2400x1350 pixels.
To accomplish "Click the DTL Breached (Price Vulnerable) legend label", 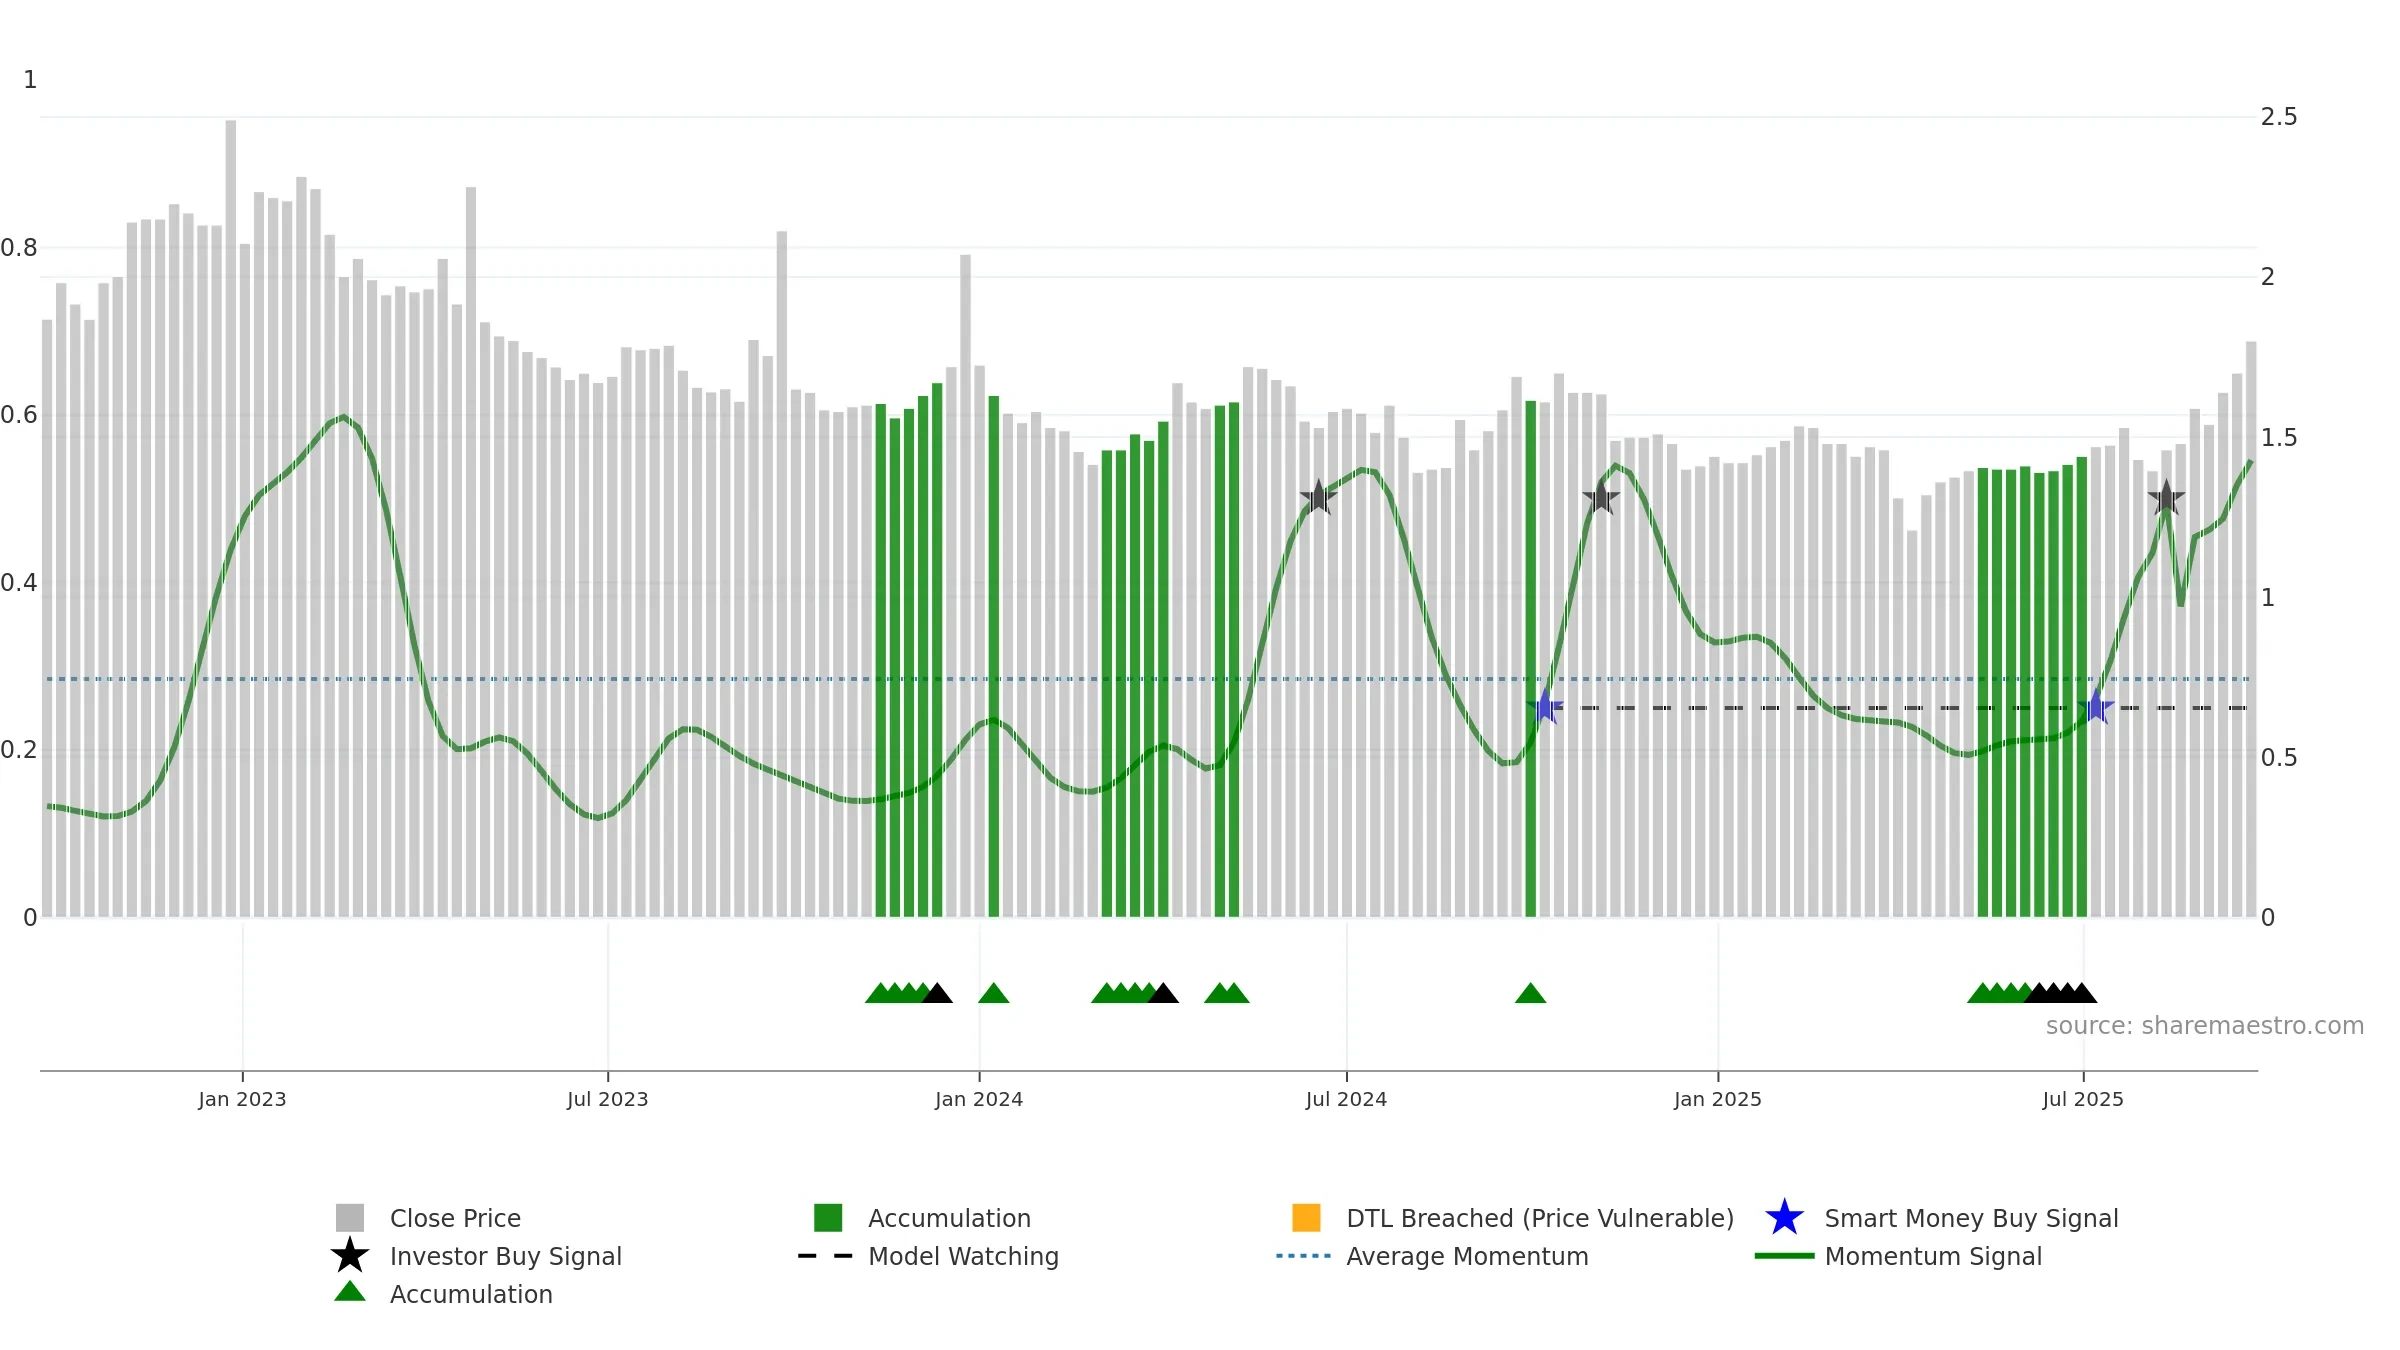I will [1540, 1218].
